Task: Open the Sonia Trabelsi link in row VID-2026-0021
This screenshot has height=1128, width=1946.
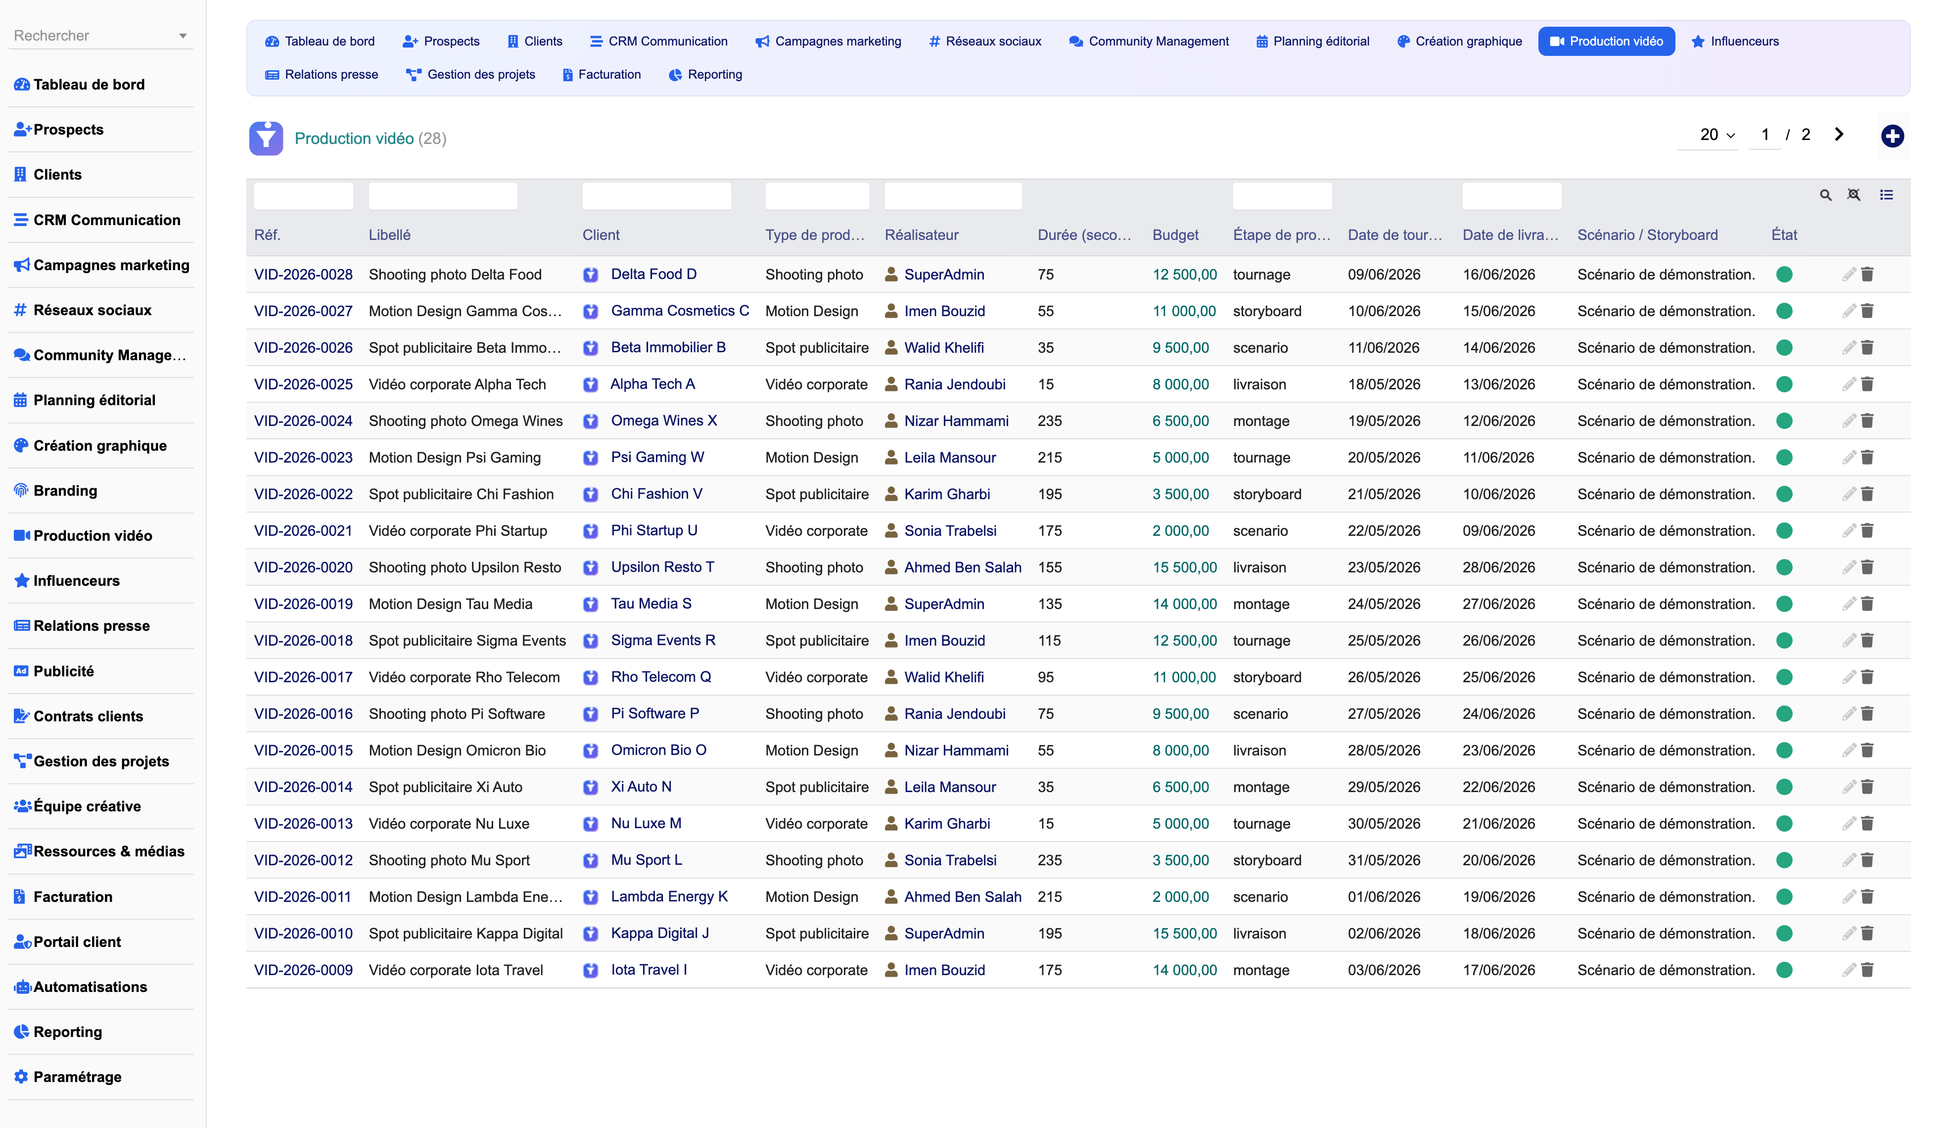Action: pos(950,531)
